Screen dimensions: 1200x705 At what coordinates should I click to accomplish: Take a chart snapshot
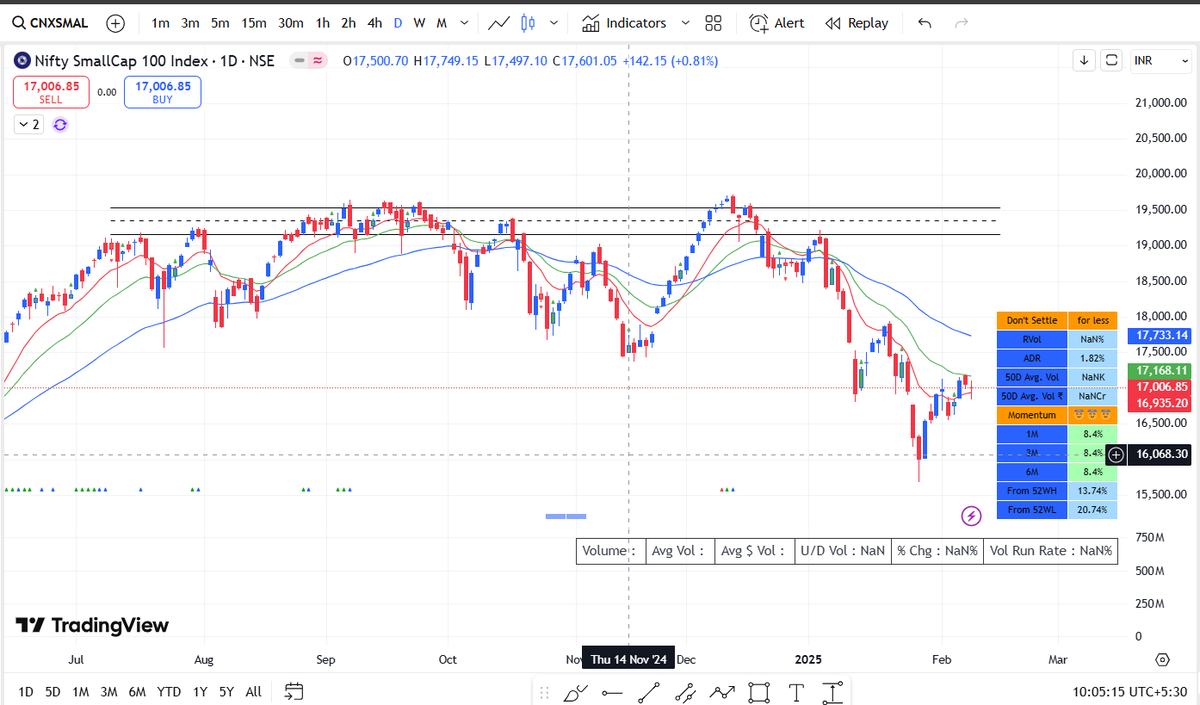[1111, 60]
